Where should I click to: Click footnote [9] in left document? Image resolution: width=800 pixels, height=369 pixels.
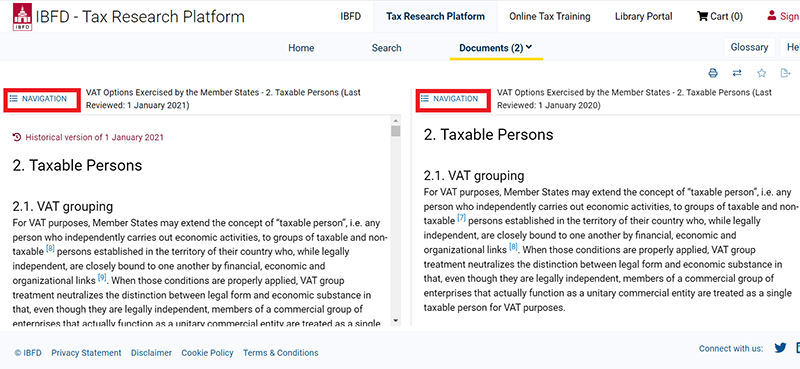(x=102, y=278)
